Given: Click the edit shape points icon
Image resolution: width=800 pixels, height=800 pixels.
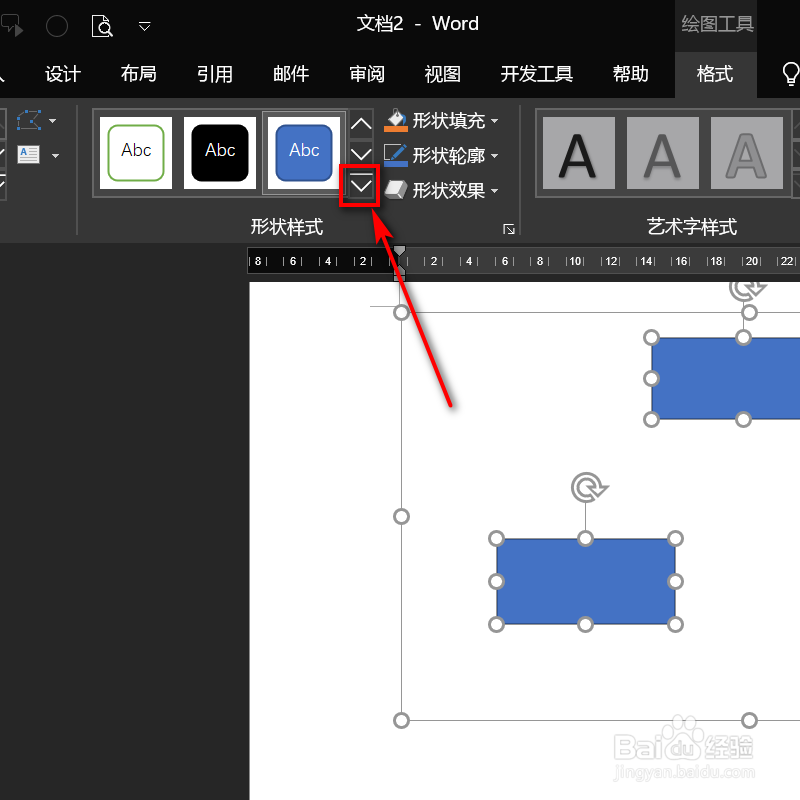Looking at the screenshot, I should click(x=29, y=120).
